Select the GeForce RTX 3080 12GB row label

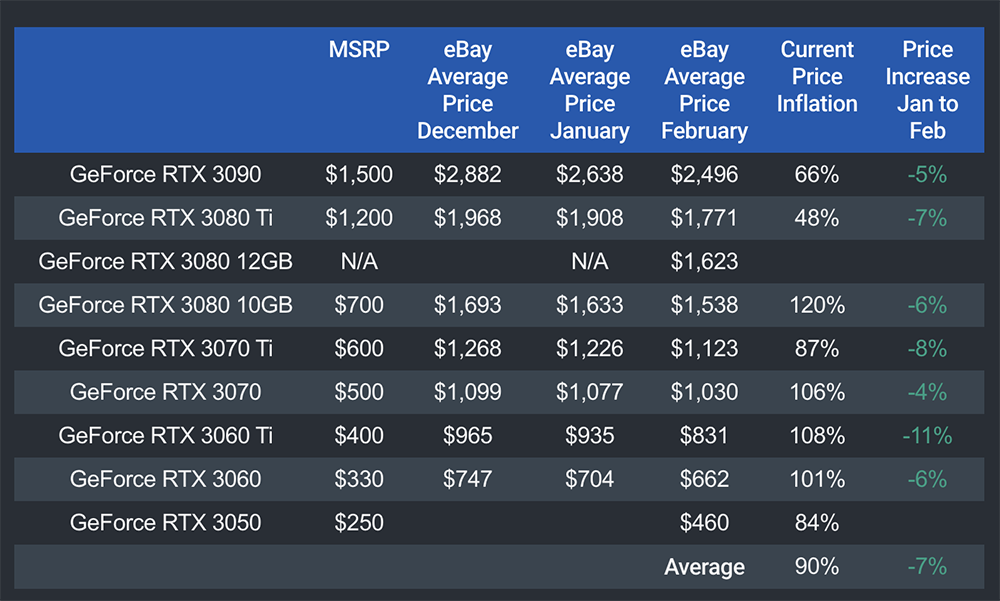(x=165, y=262)
